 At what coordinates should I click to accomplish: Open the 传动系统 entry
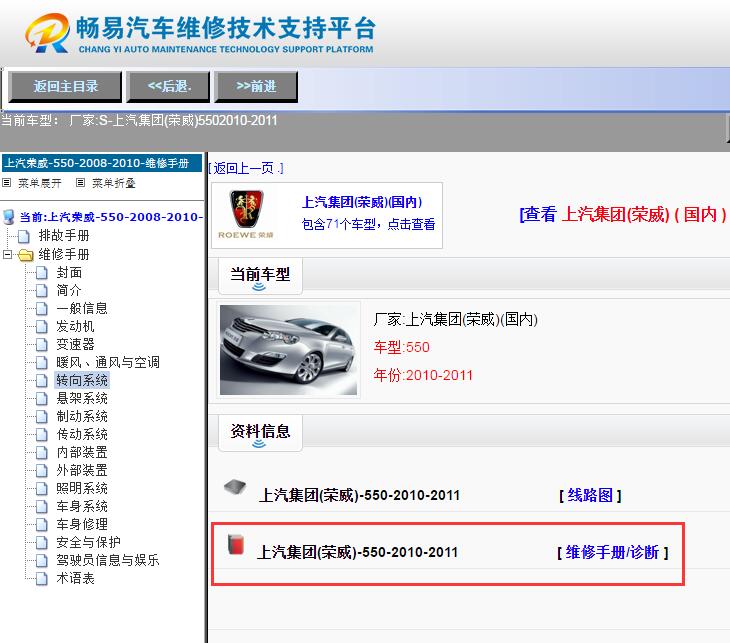click(82, 434)
